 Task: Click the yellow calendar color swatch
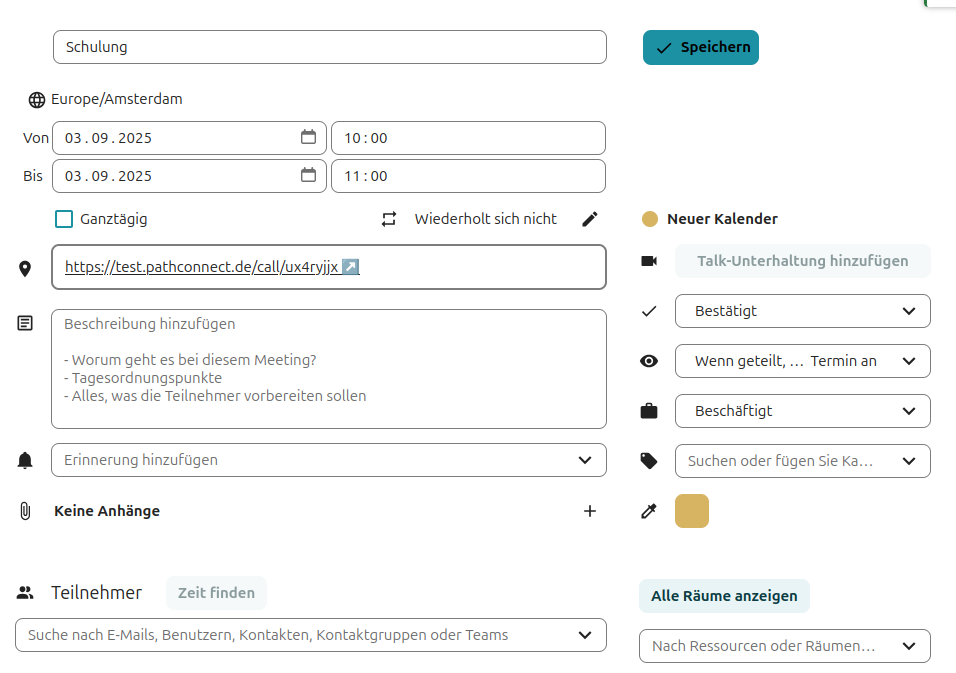pos(691,510)
